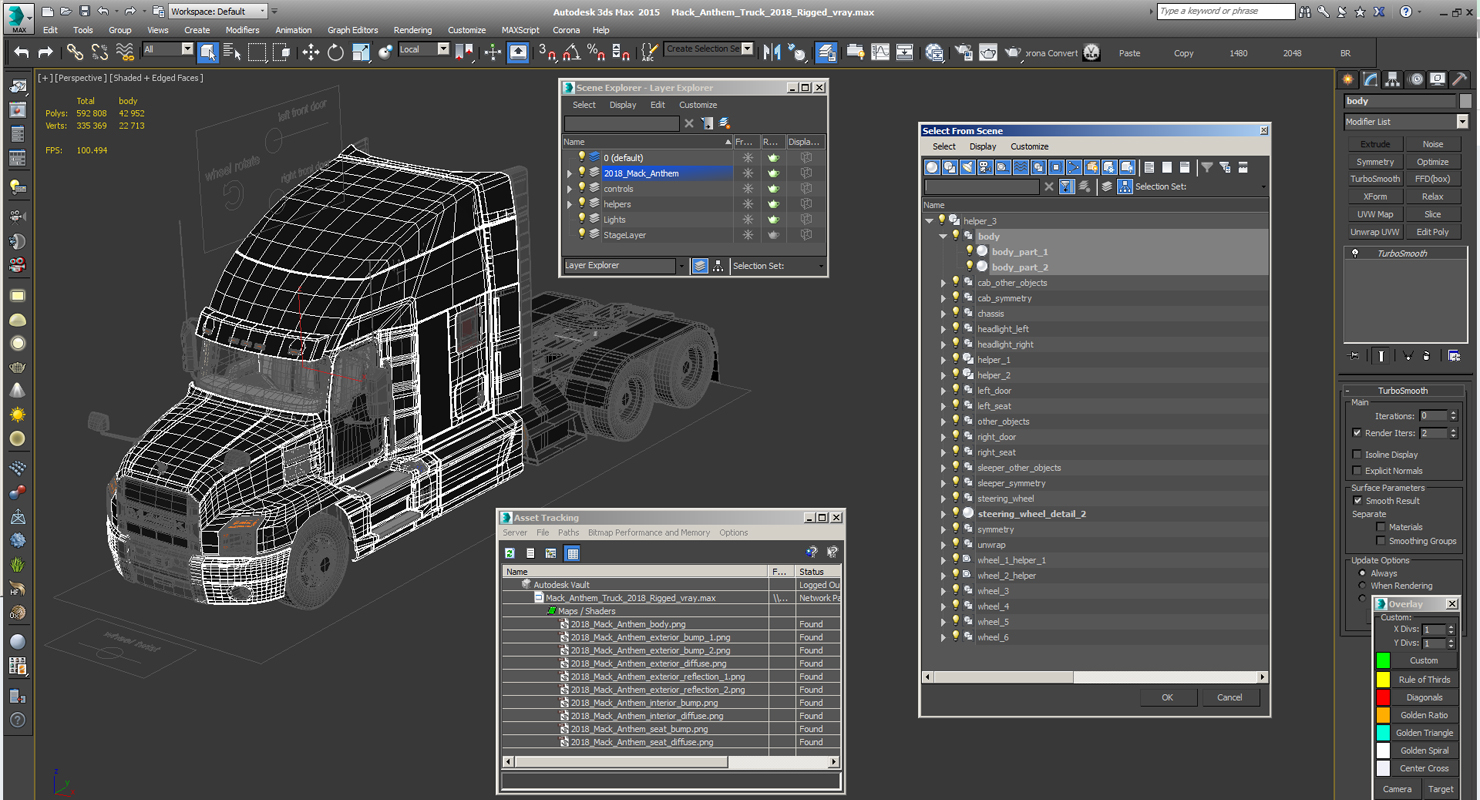
Task: Expand the helpers layer in Layer Explorer
Action: 570,204
